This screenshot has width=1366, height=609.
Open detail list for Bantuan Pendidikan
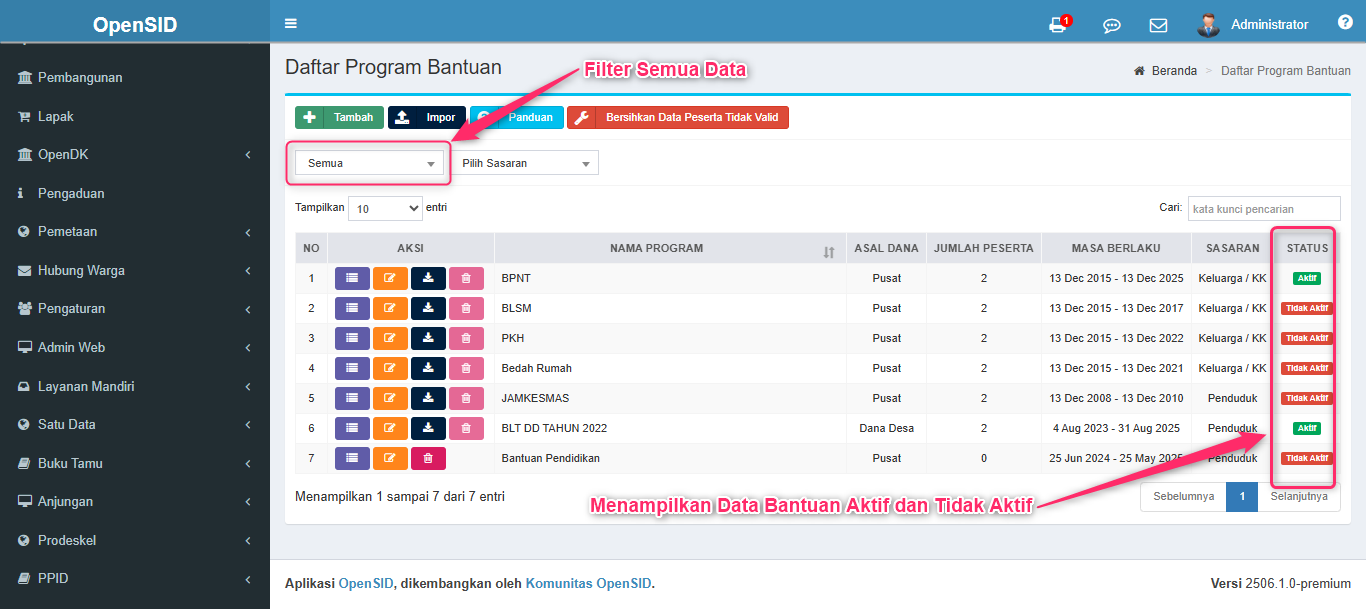click(x=352, y=458)
